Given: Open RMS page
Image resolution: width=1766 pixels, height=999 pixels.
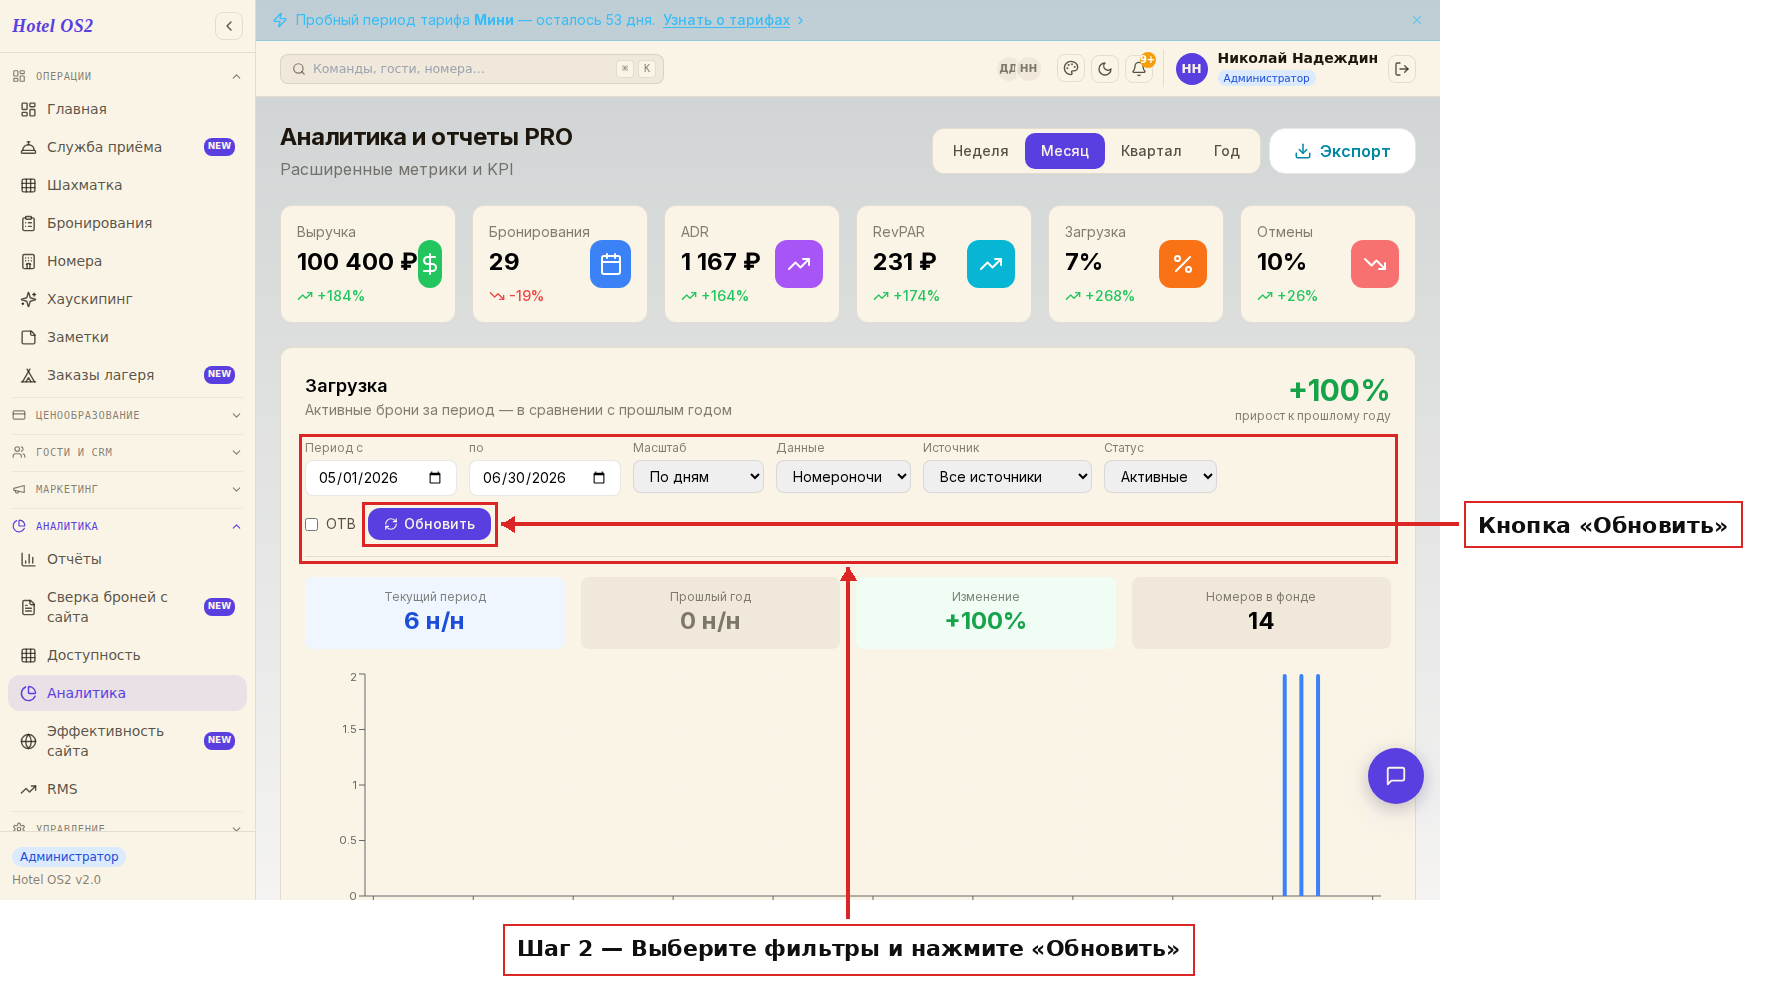Looking at the screenshot, I should 127,789.
